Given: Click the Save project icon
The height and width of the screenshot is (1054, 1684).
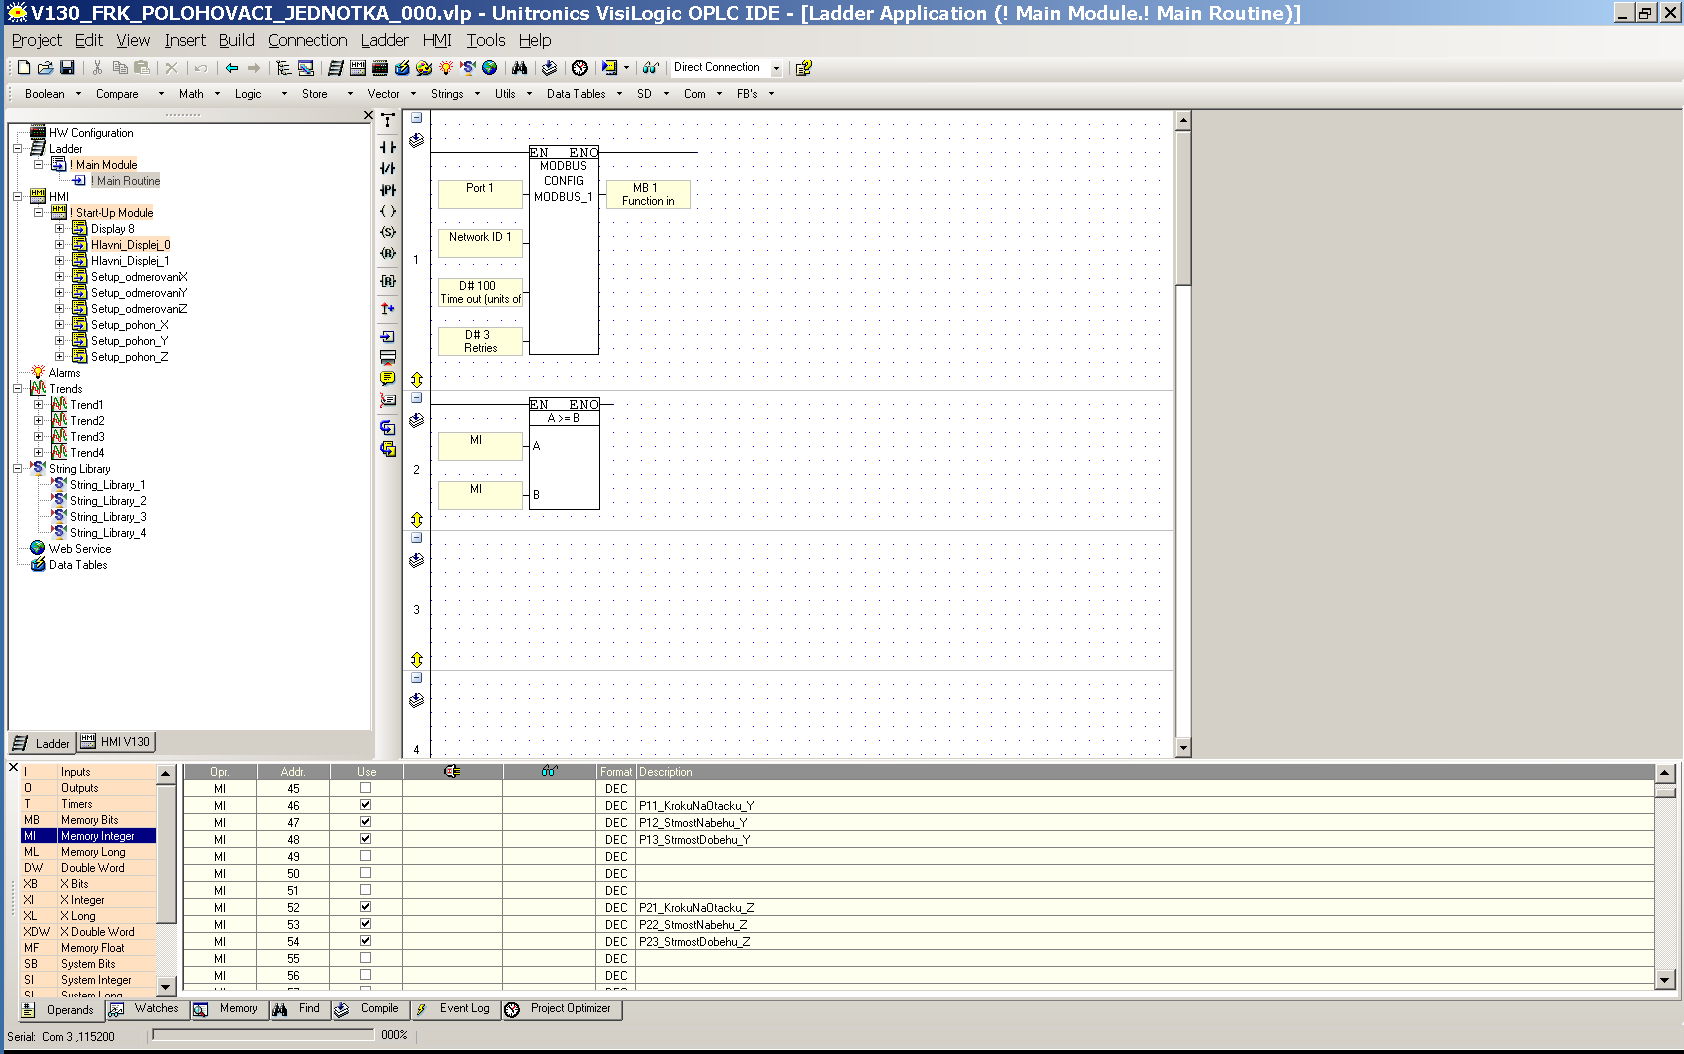Looking at the screenshot, I should pyautogui.click(x=67, y=68).
